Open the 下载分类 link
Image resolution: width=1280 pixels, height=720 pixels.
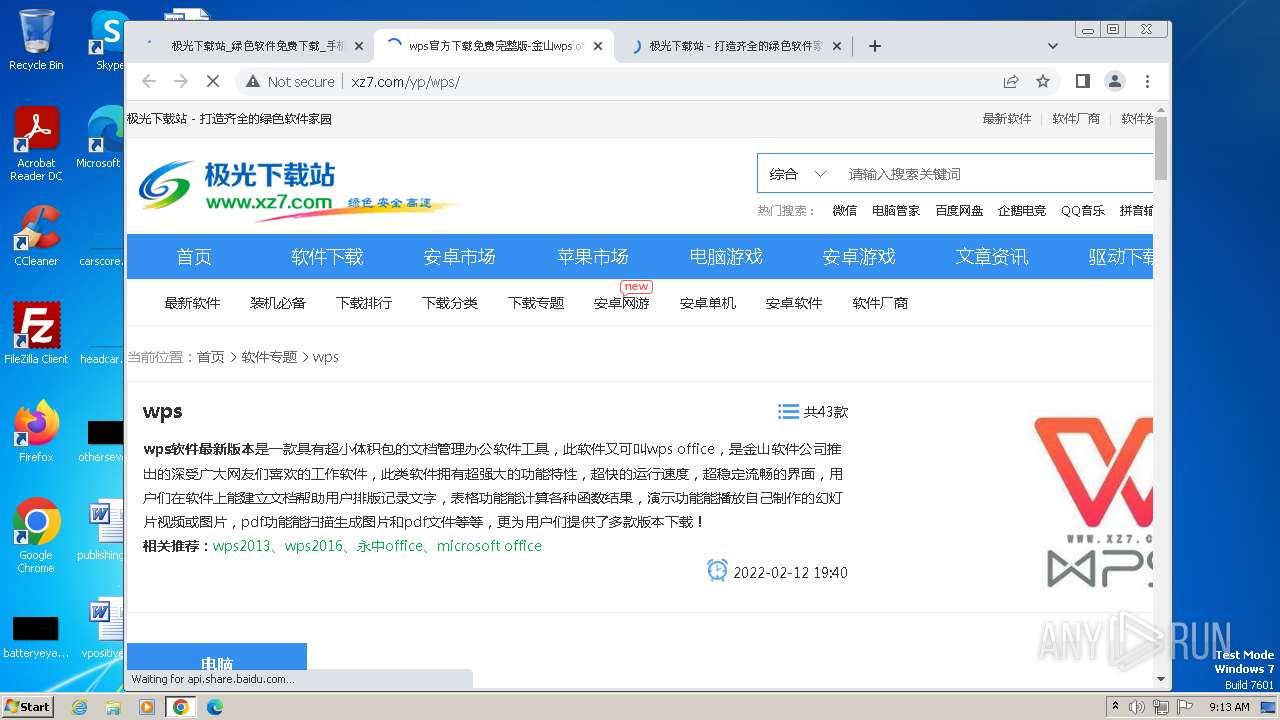(450, 303)
